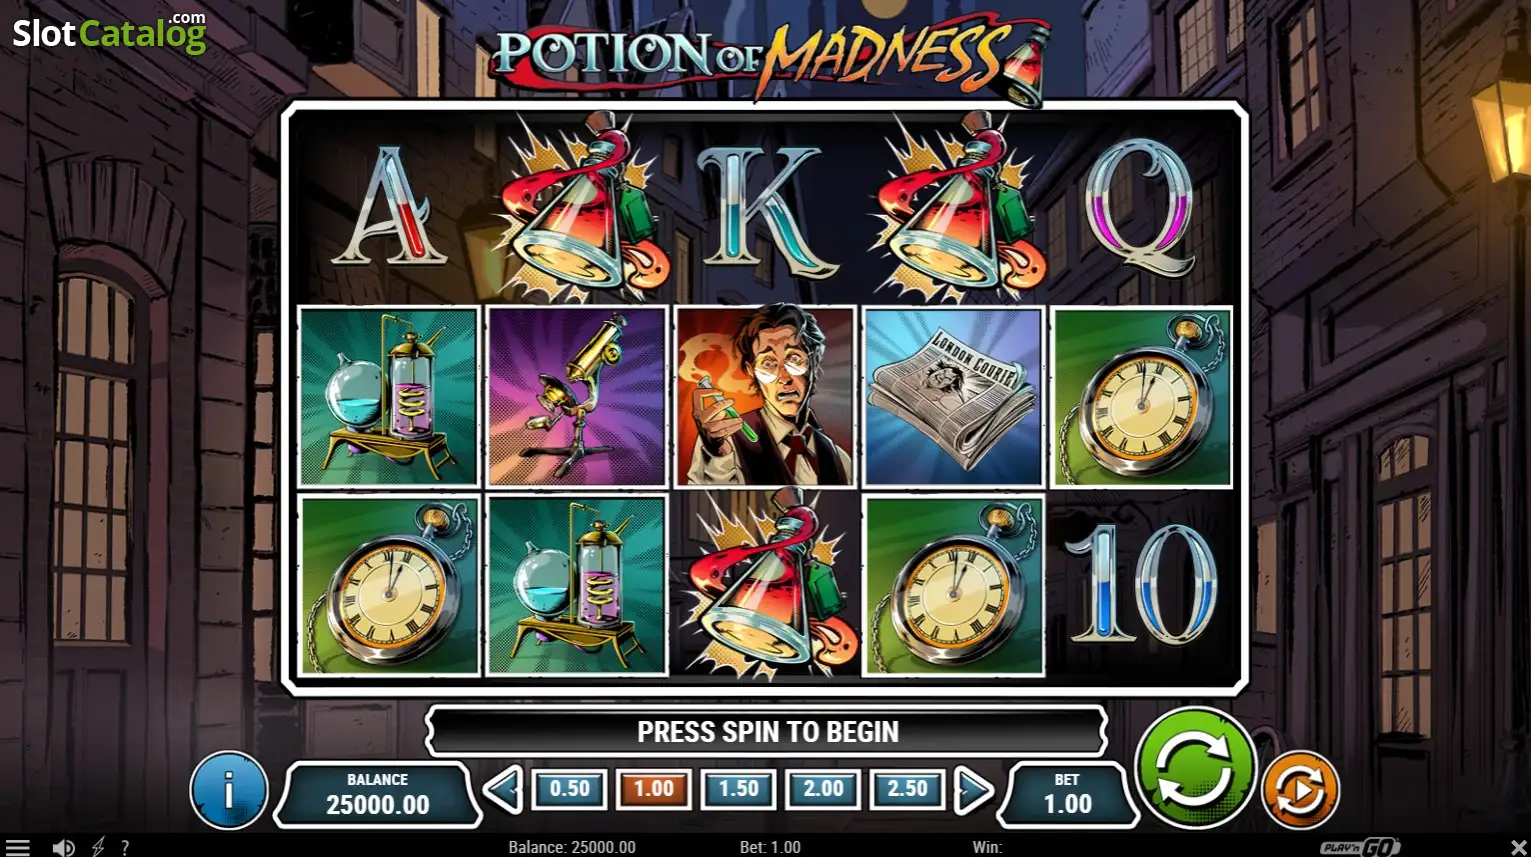1531x857 pixels.
Task: Choose the 1.50 bet value
Action: 738,789
